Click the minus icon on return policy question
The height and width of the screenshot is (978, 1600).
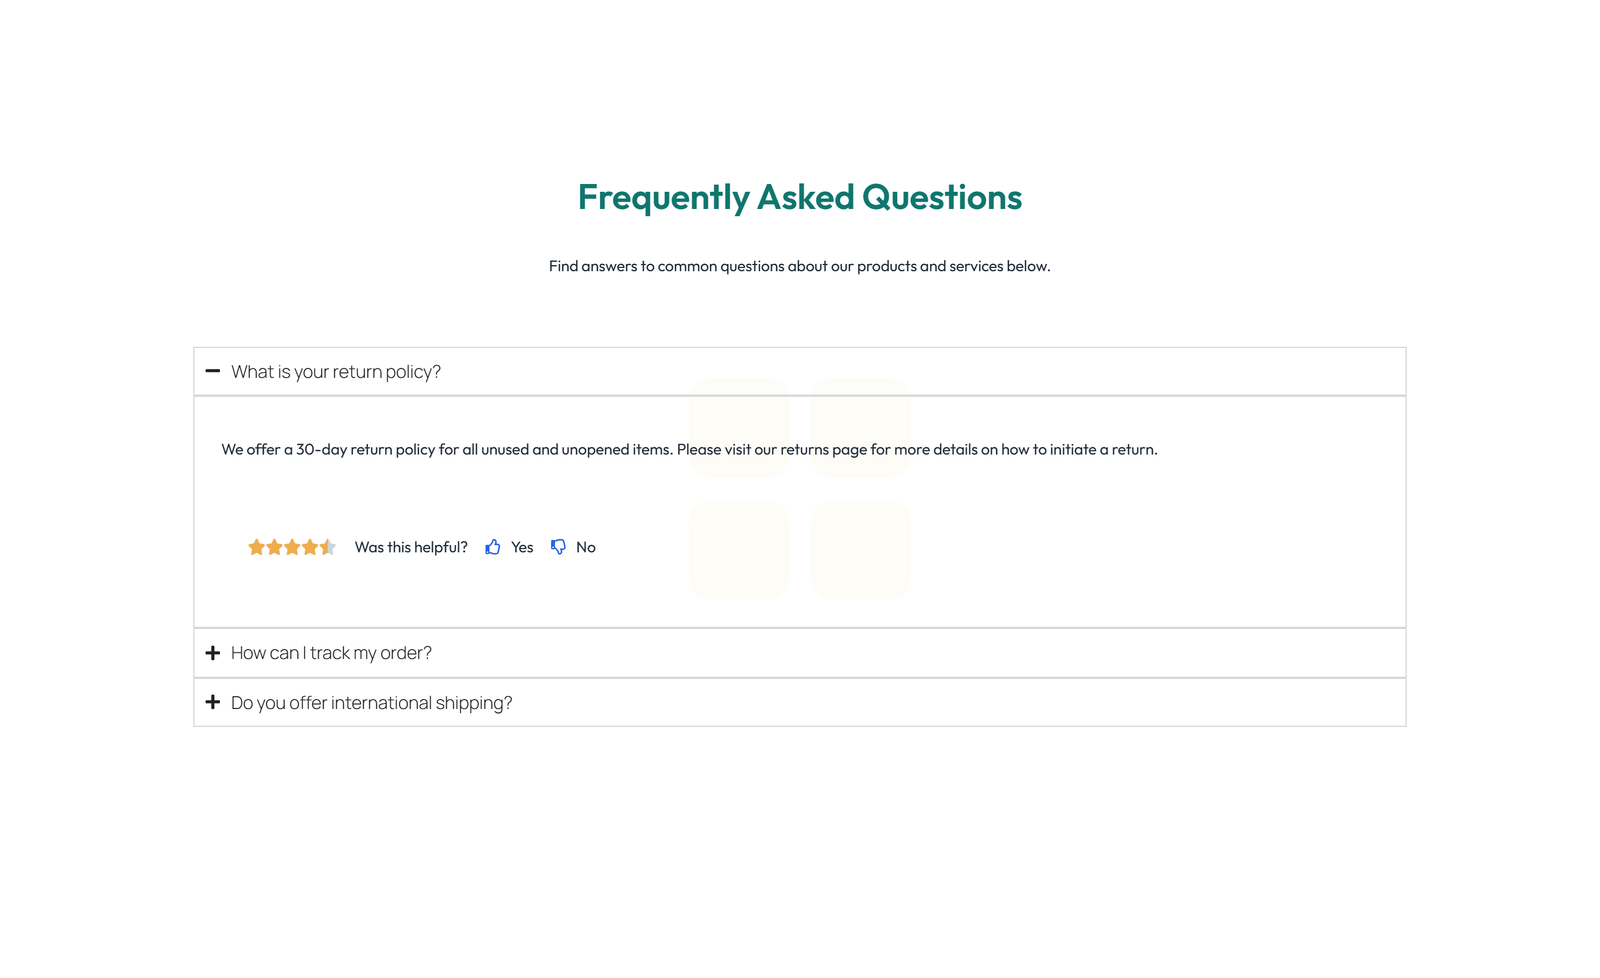(x=212, y=371)
